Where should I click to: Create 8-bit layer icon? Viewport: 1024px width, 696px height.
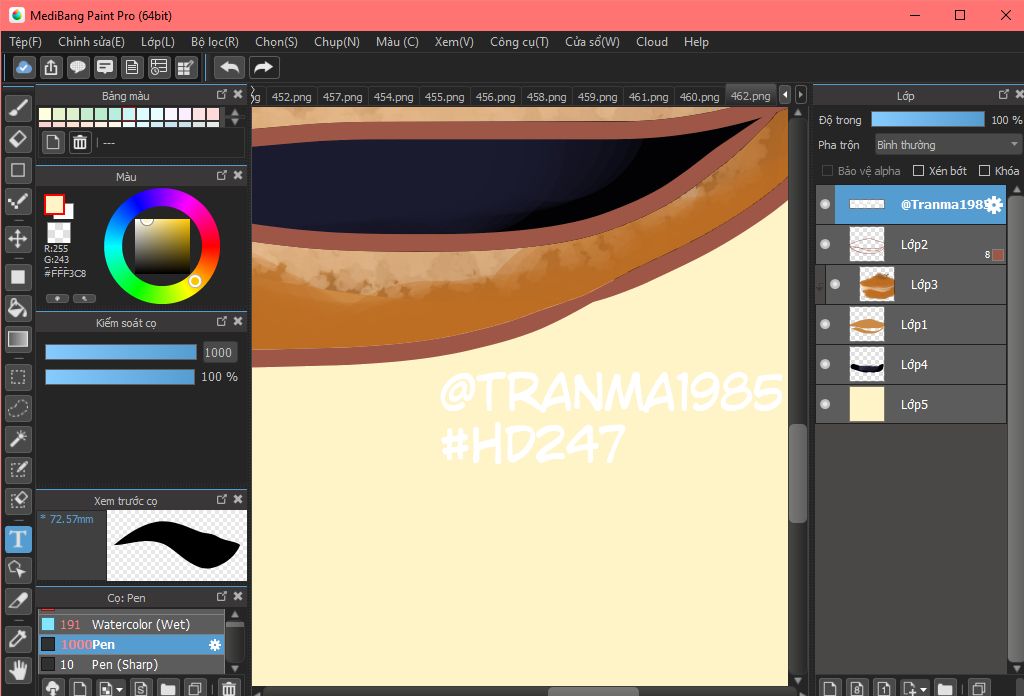tap(857, 688)
